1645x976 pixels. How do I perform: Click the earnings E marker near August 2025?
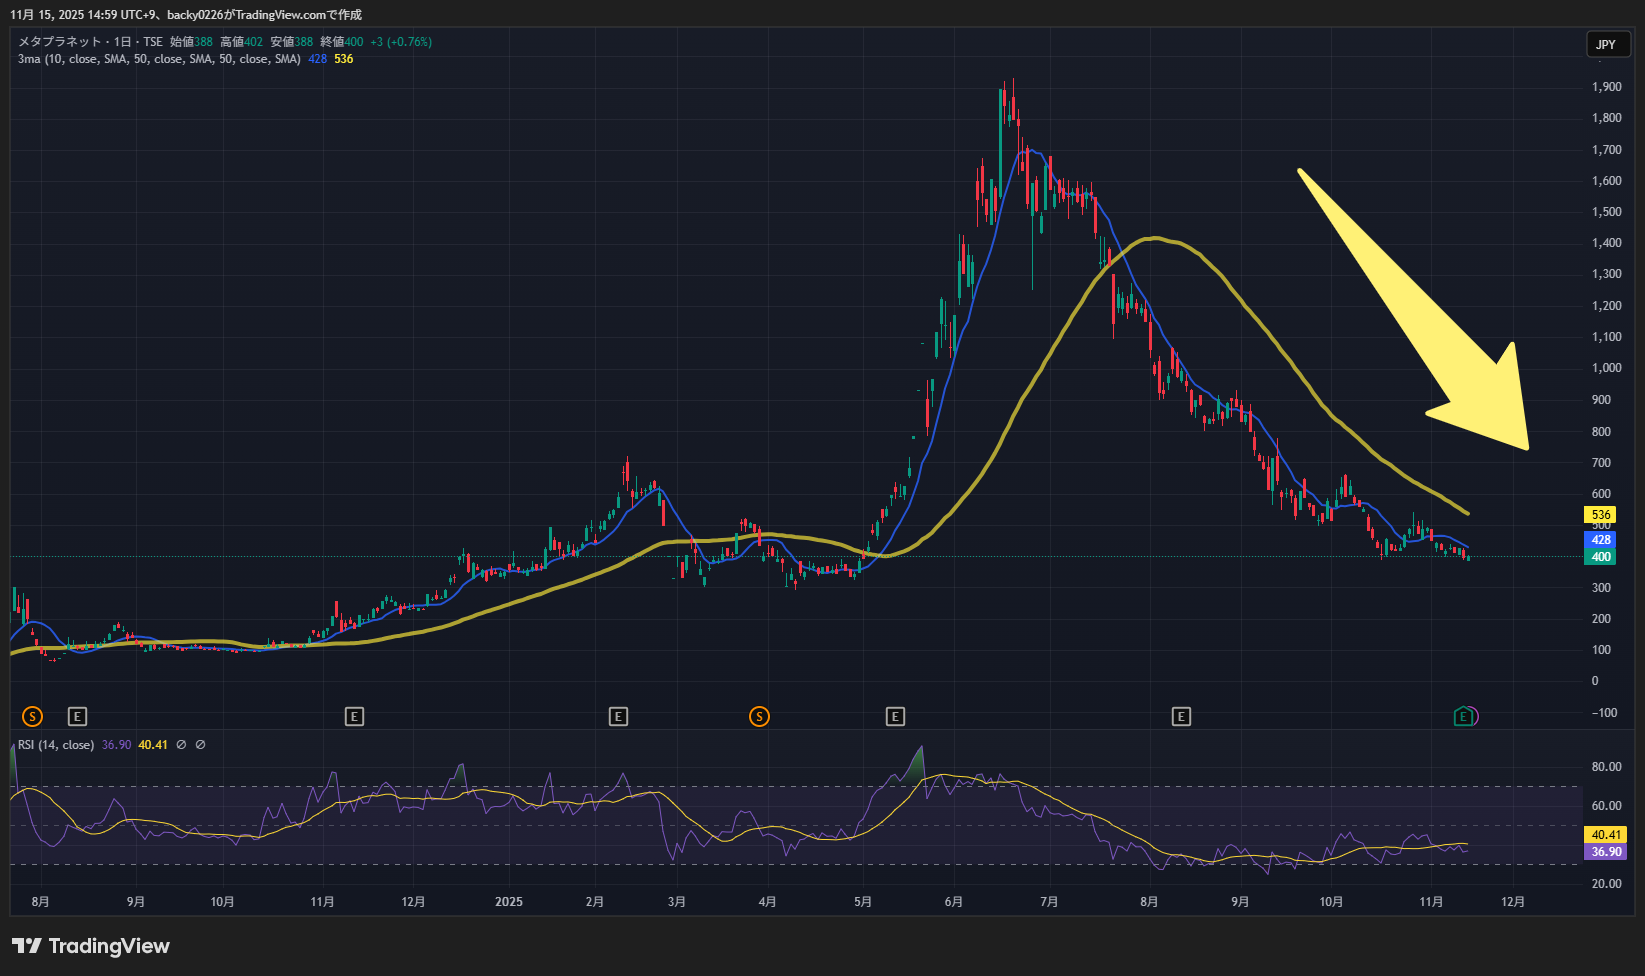(1181, 716)
